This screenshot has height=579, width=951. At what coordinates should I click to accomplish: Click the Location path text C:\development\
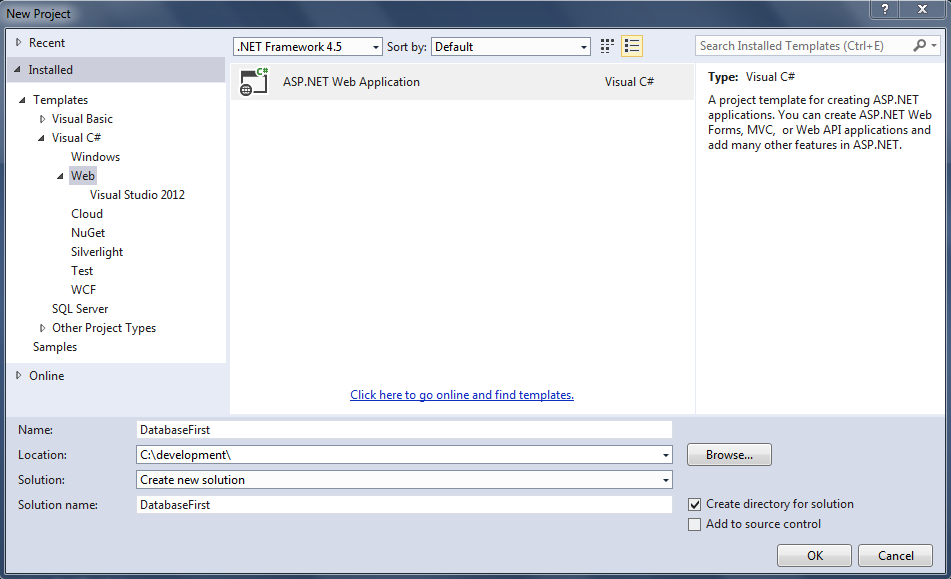[185, 455]
